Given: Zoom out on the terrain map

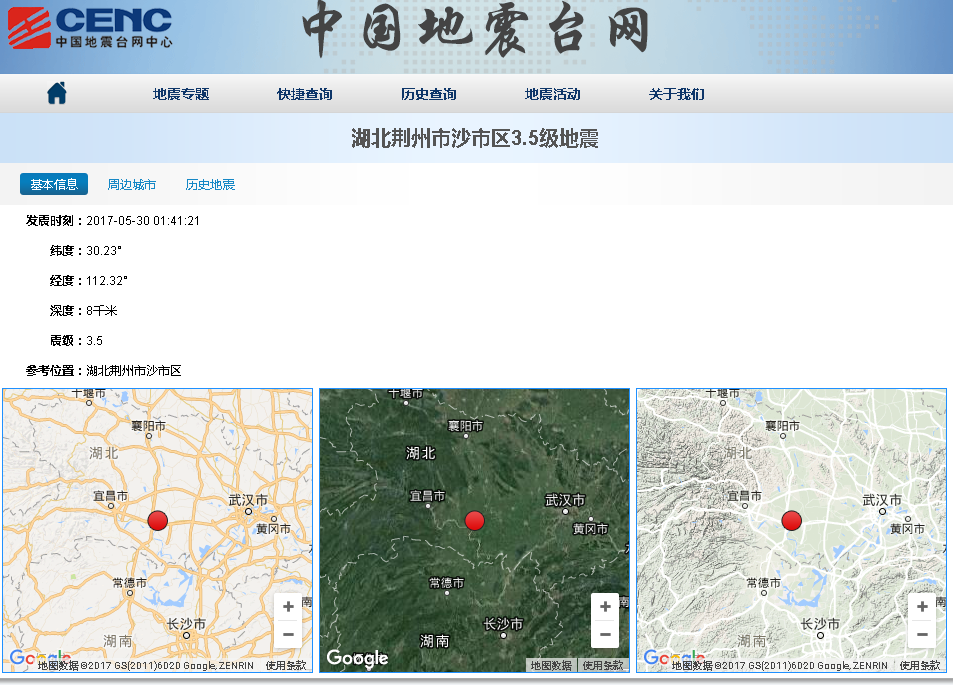Looking at the screenshot, I should click(x=921, y=634).
